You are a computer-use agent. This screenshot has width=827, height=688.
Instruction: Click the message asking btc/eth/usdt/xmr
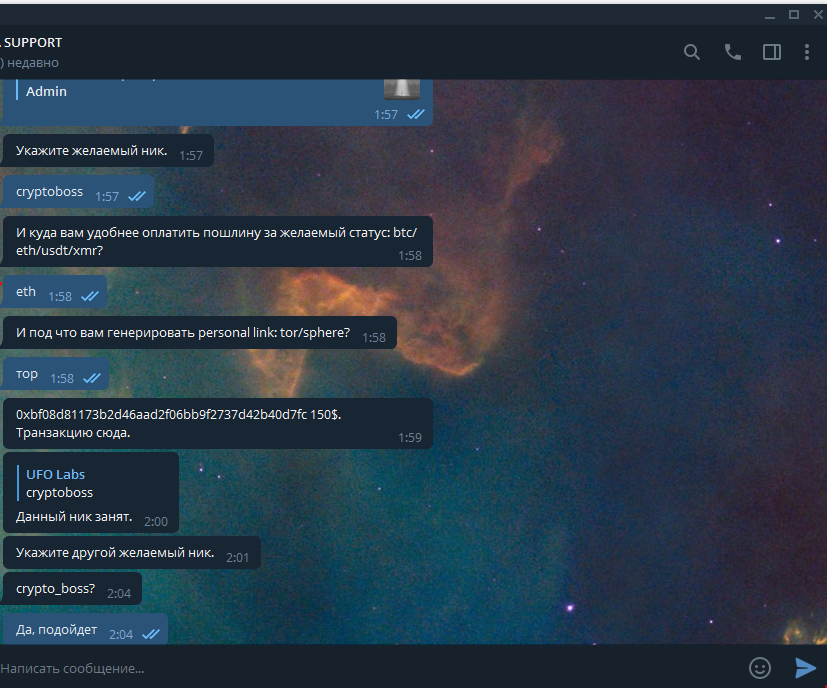coord(216,241)
